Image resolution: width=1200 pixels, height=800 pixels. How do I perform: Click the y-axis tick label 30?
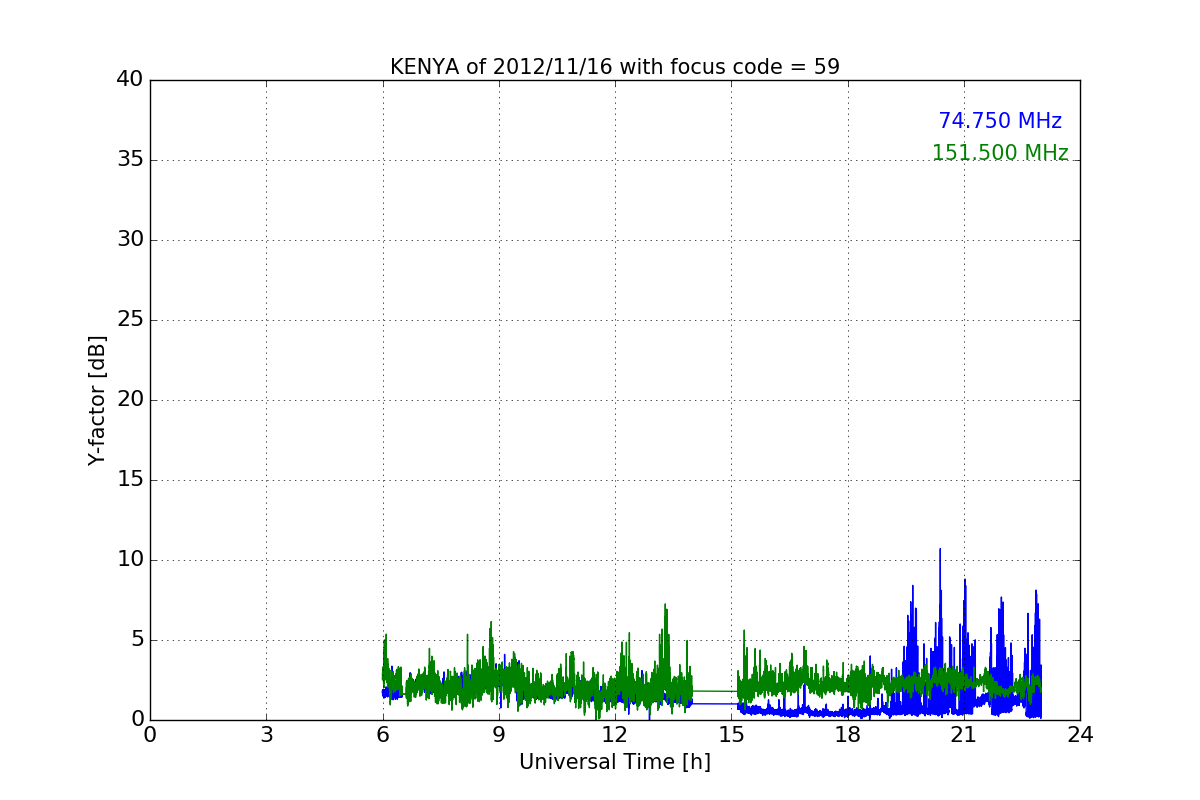pyautogui.click(x=130, y=240)
